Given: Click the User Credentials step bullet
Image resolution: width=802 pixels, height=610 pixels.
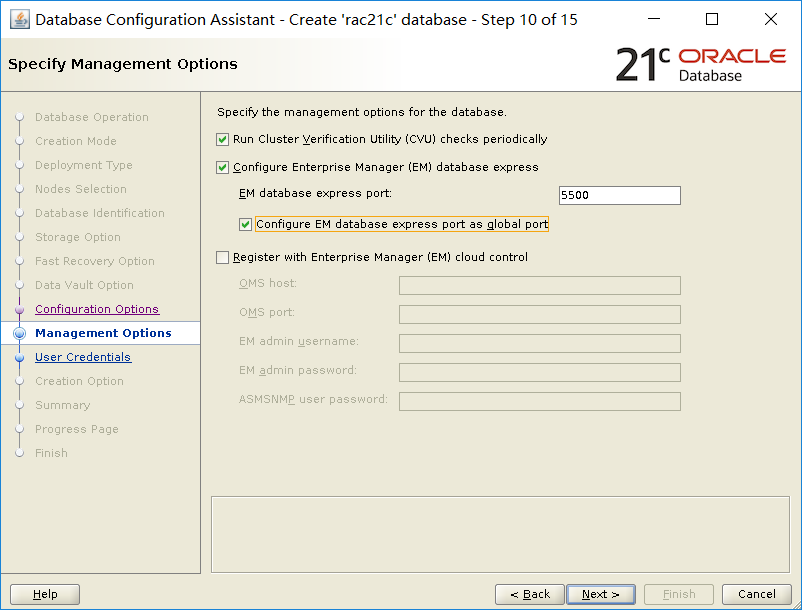Looking at the screenshot, I should coord(19,357).
